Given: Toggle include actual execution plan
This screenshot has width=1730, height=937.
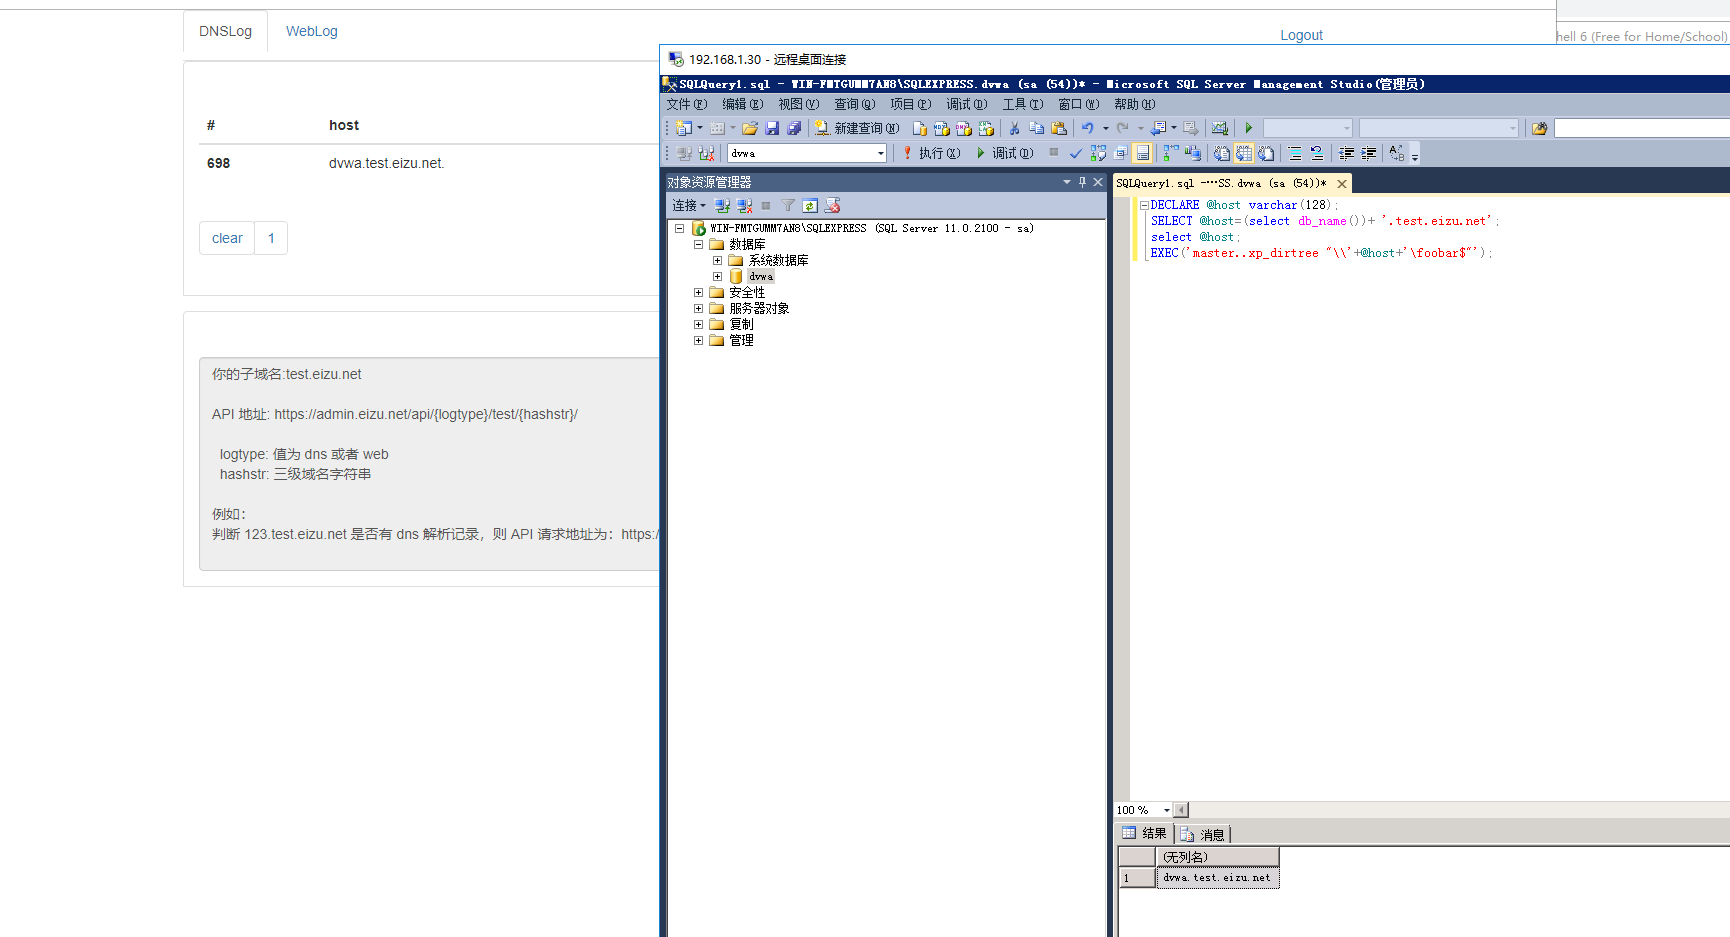Looking at the screenshot, I should coord(1170,153).
